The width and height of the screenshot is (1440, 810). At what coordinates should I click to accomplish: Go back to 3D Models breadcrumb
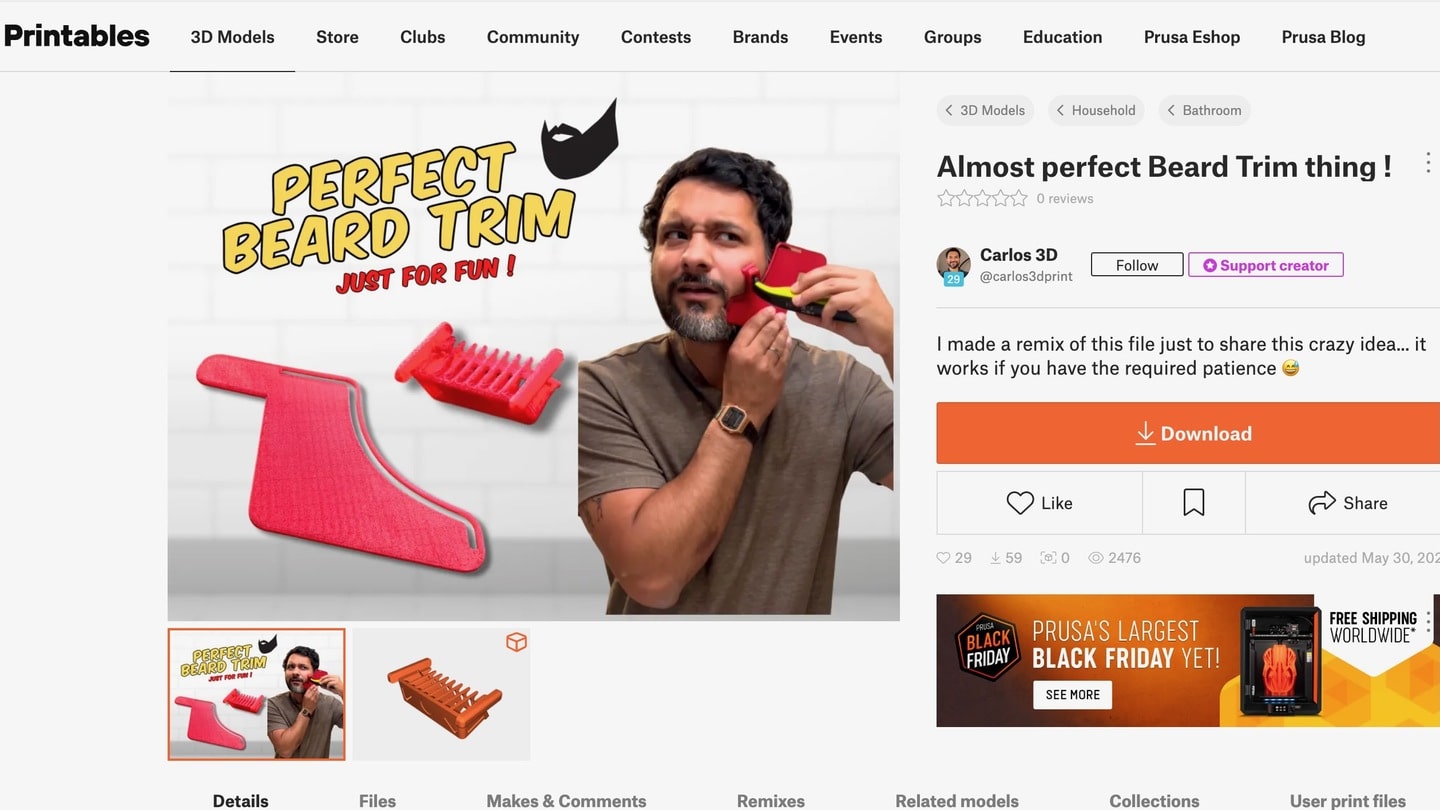pyautogui.click(x=984, y=110)
